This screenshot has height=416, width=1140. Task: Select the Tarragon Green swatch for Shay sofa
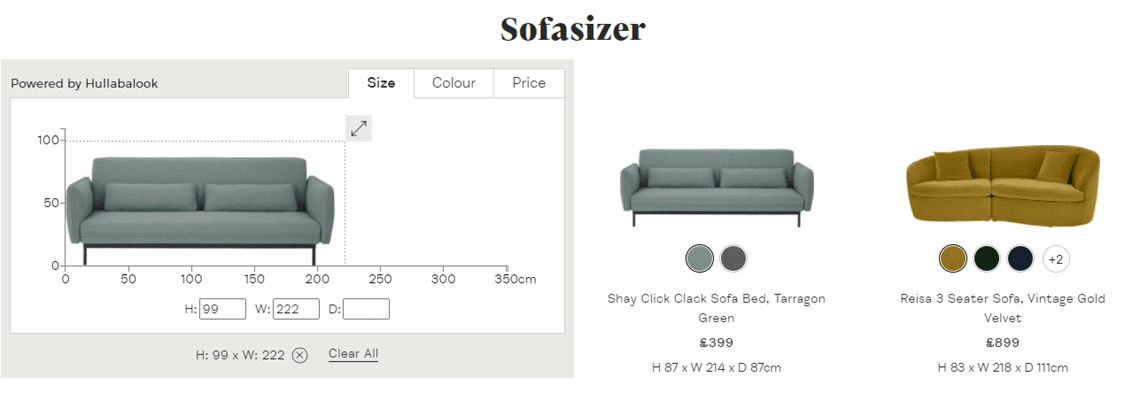coord(700,259)
